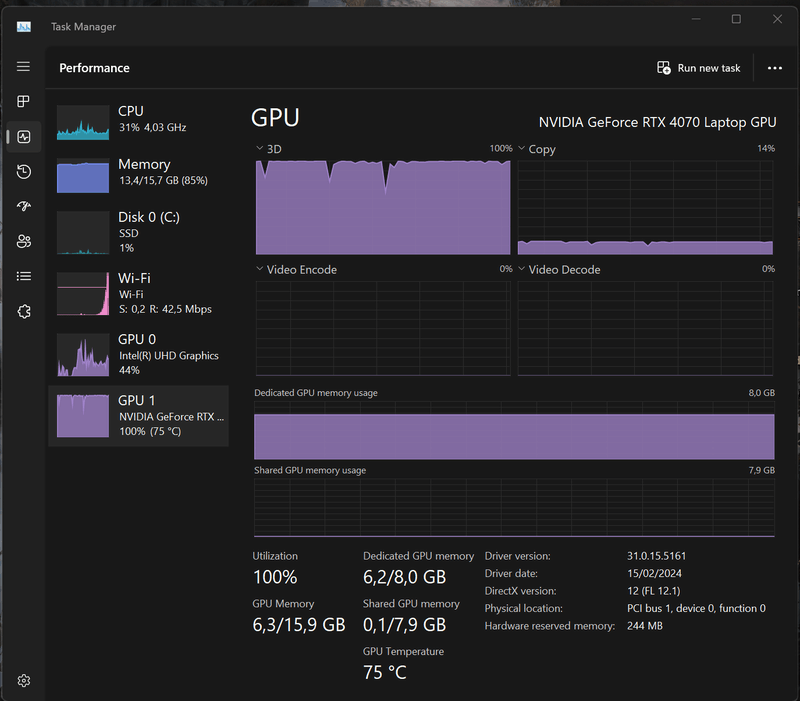The image size is (800, 701).
Task: Click the Task Manager app icon
Action: [x=23, y=27]
